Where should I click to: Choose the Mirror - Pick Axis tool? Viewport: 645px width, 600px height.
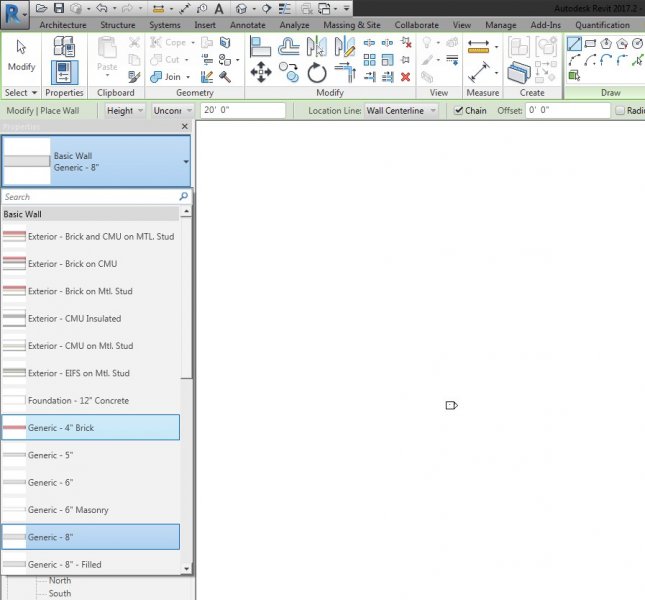(317, 46)
